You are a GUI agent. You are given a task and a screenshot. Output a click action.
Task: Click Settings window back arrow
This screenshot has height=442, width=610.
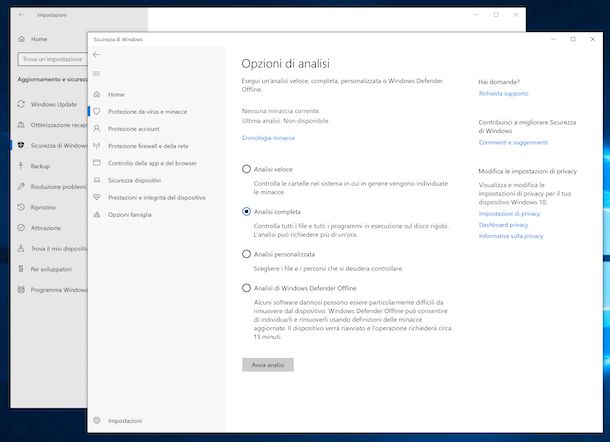click(21, 15)
